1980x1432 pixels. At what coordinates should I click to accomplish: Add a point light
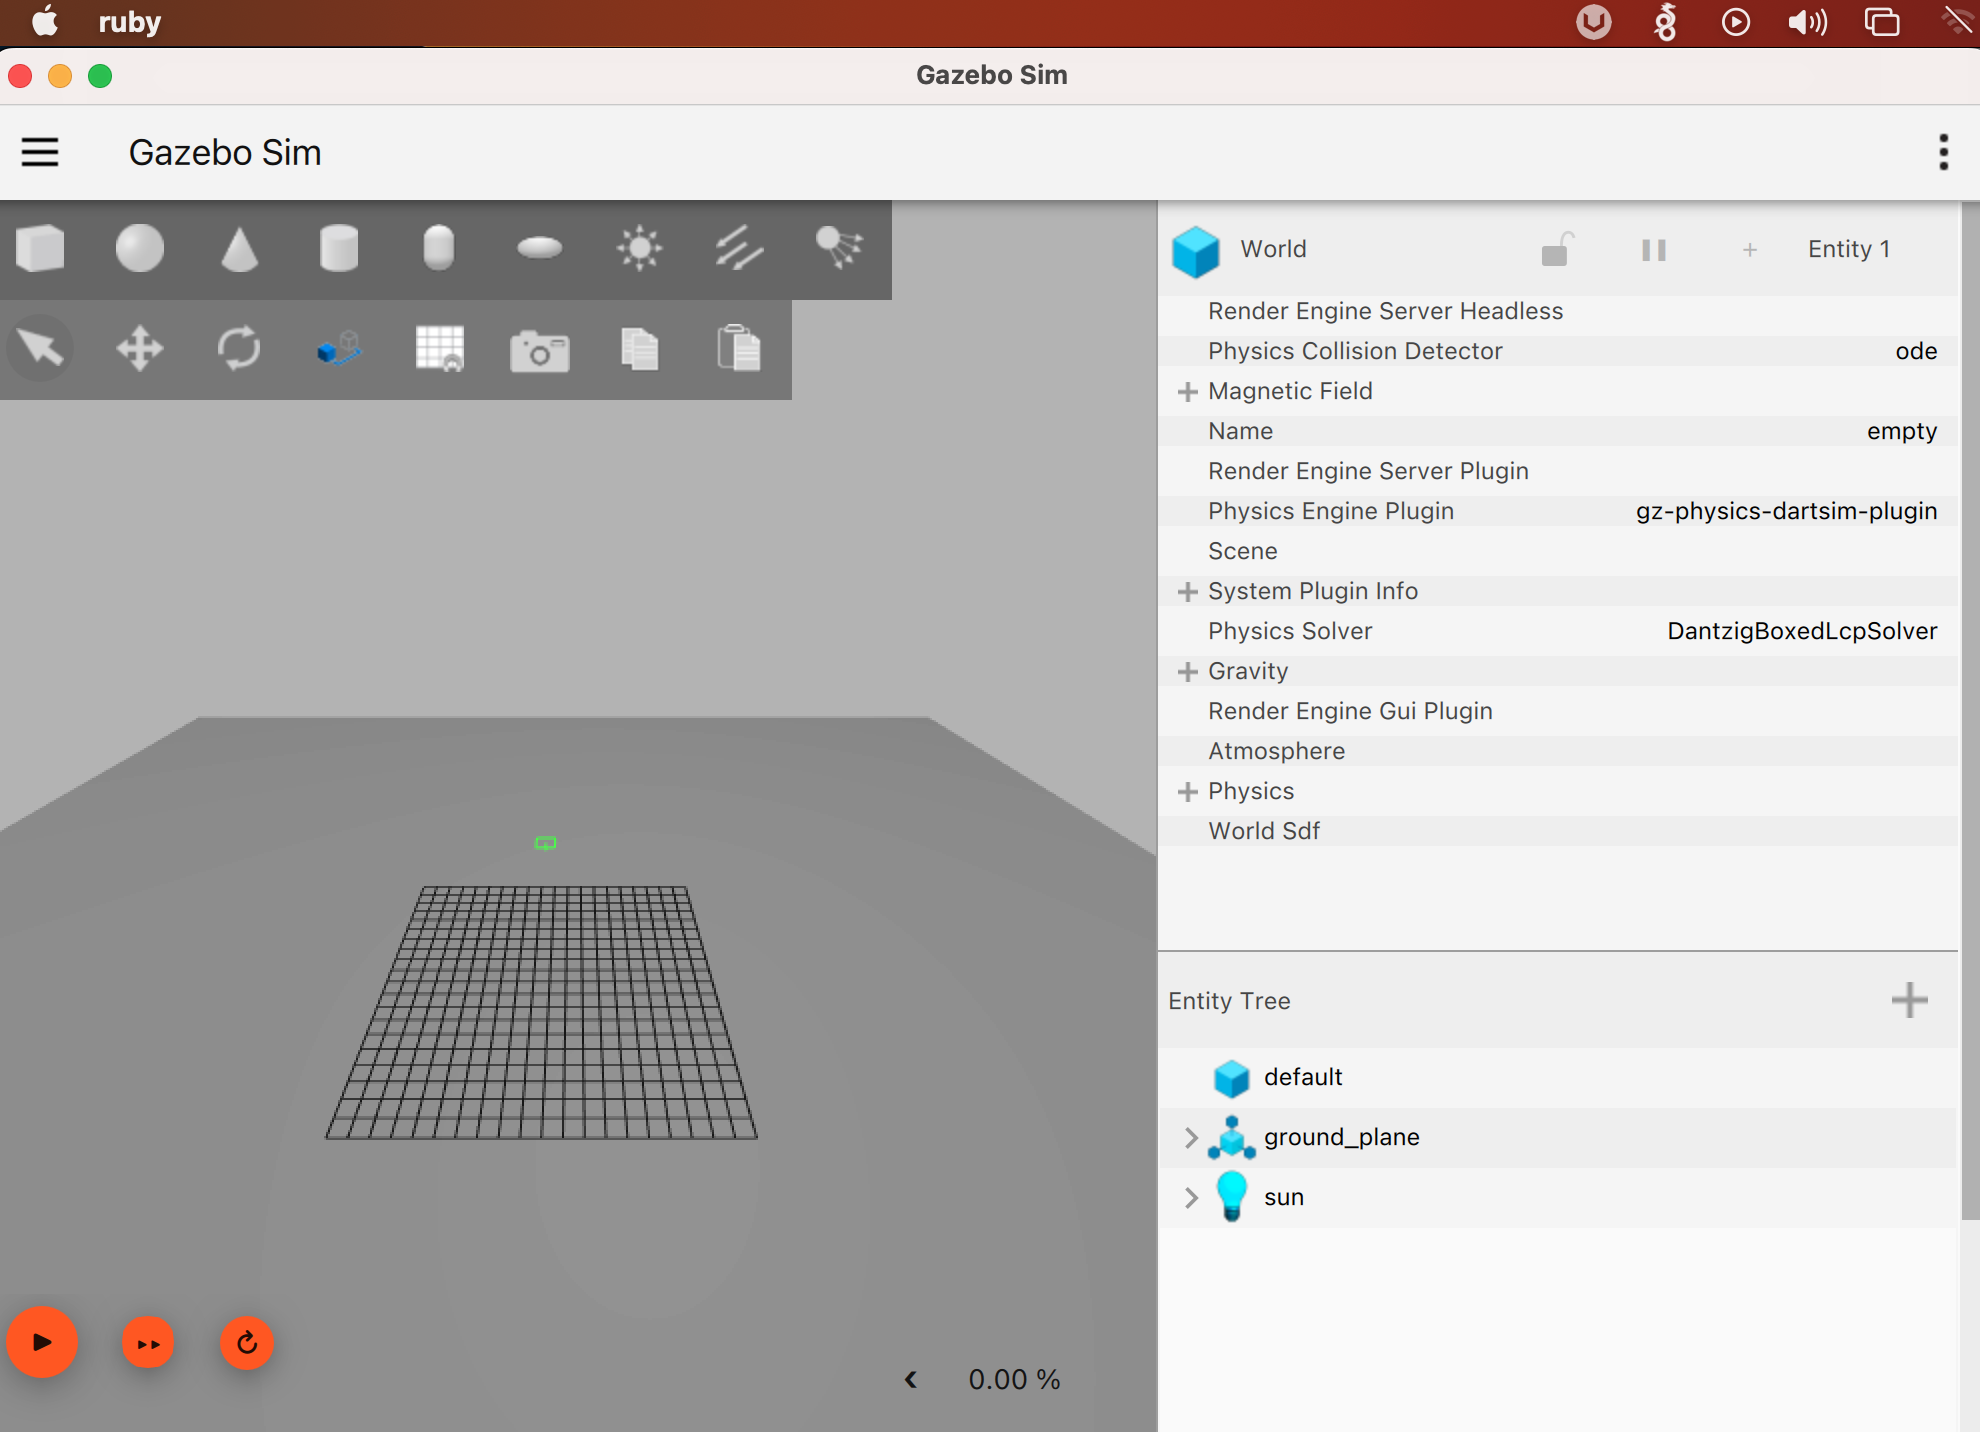(x=640, y=248)
